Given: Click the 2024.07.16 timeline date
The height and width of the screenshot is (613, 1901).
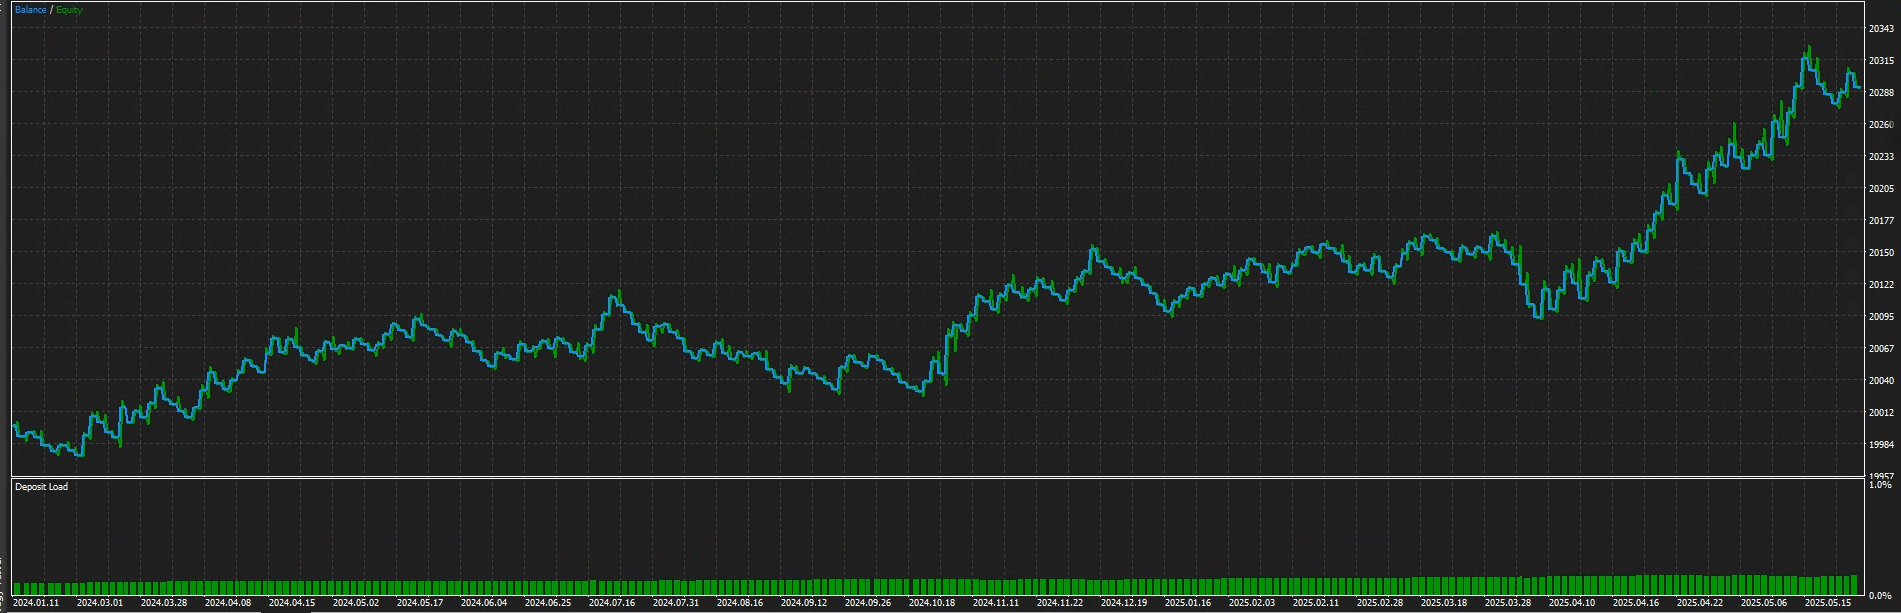Looking at the screenshot, I should pos(612,603).
